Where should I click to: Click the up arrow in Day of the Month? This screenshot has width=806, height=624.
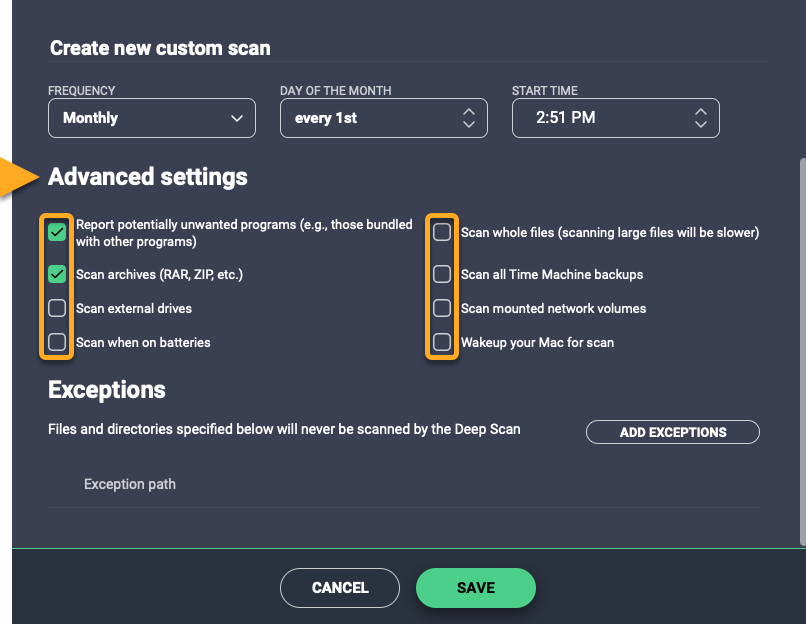[x=469, y=111]
